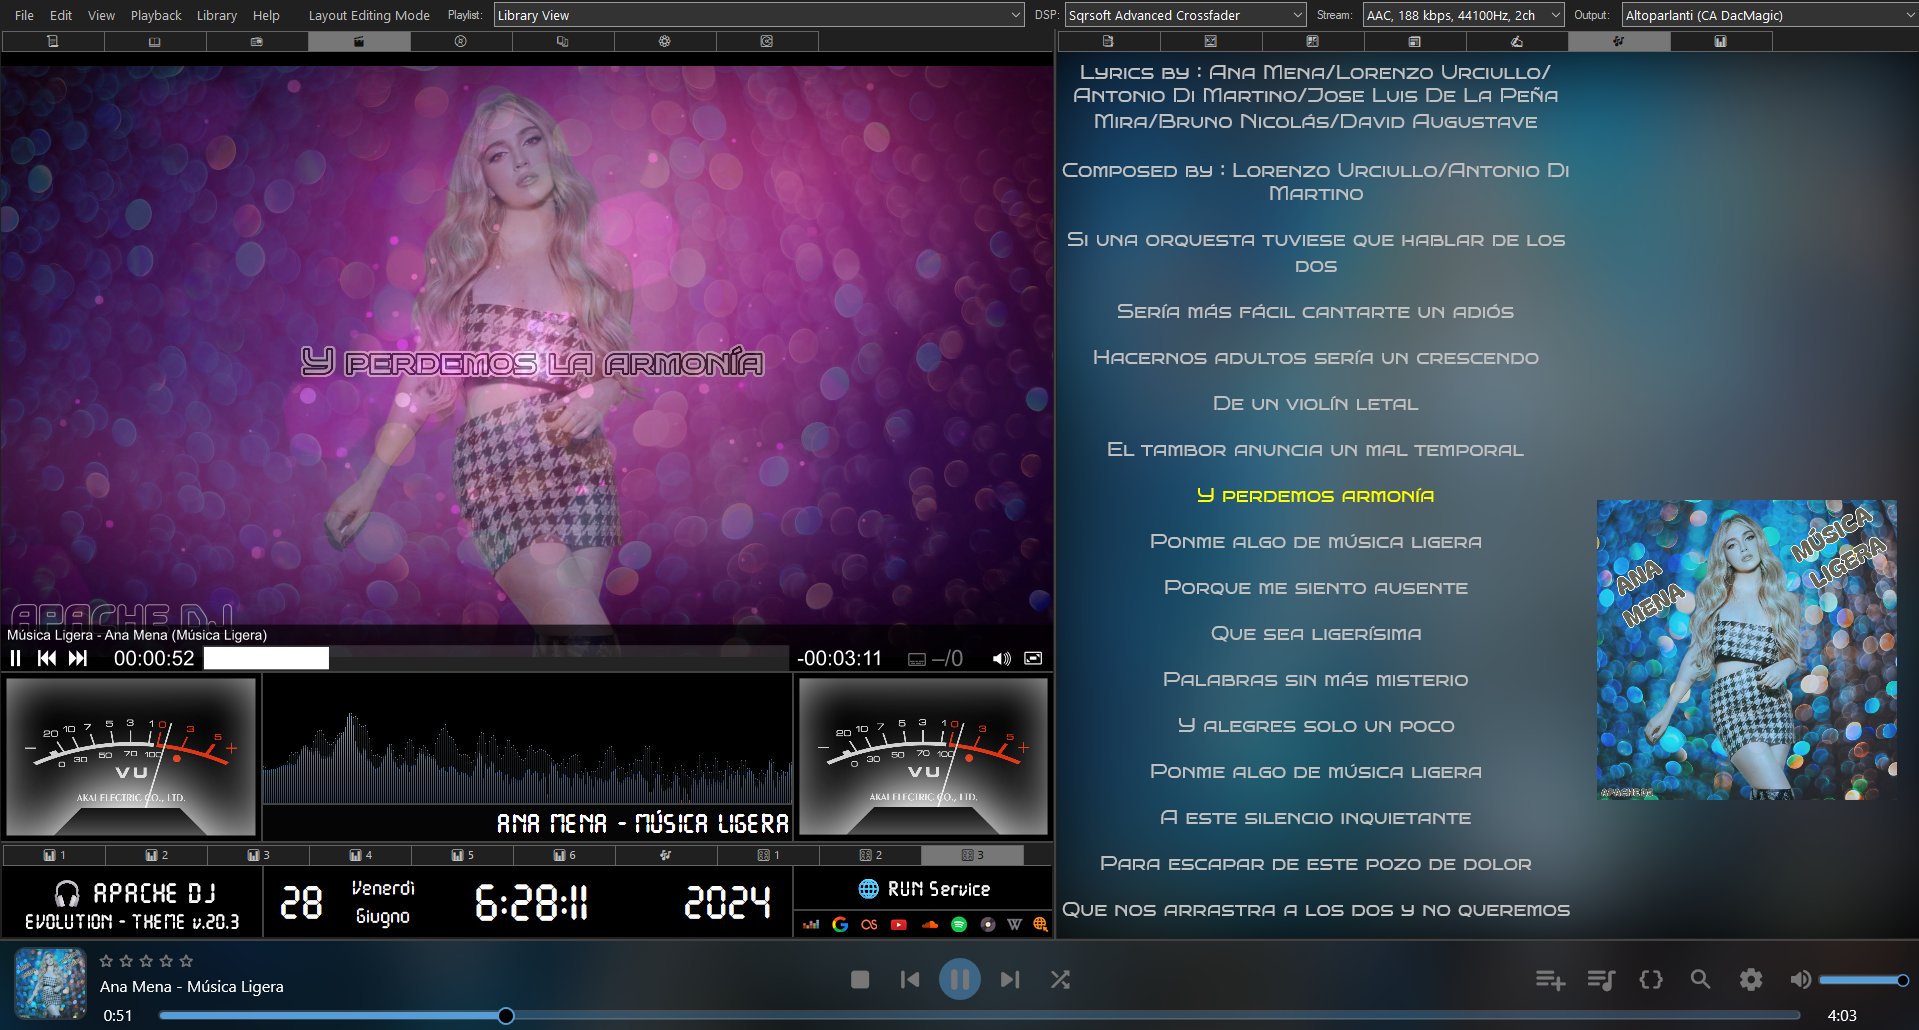Open the Library menu
The image size is (1919, 1030).
pos(217,15)
